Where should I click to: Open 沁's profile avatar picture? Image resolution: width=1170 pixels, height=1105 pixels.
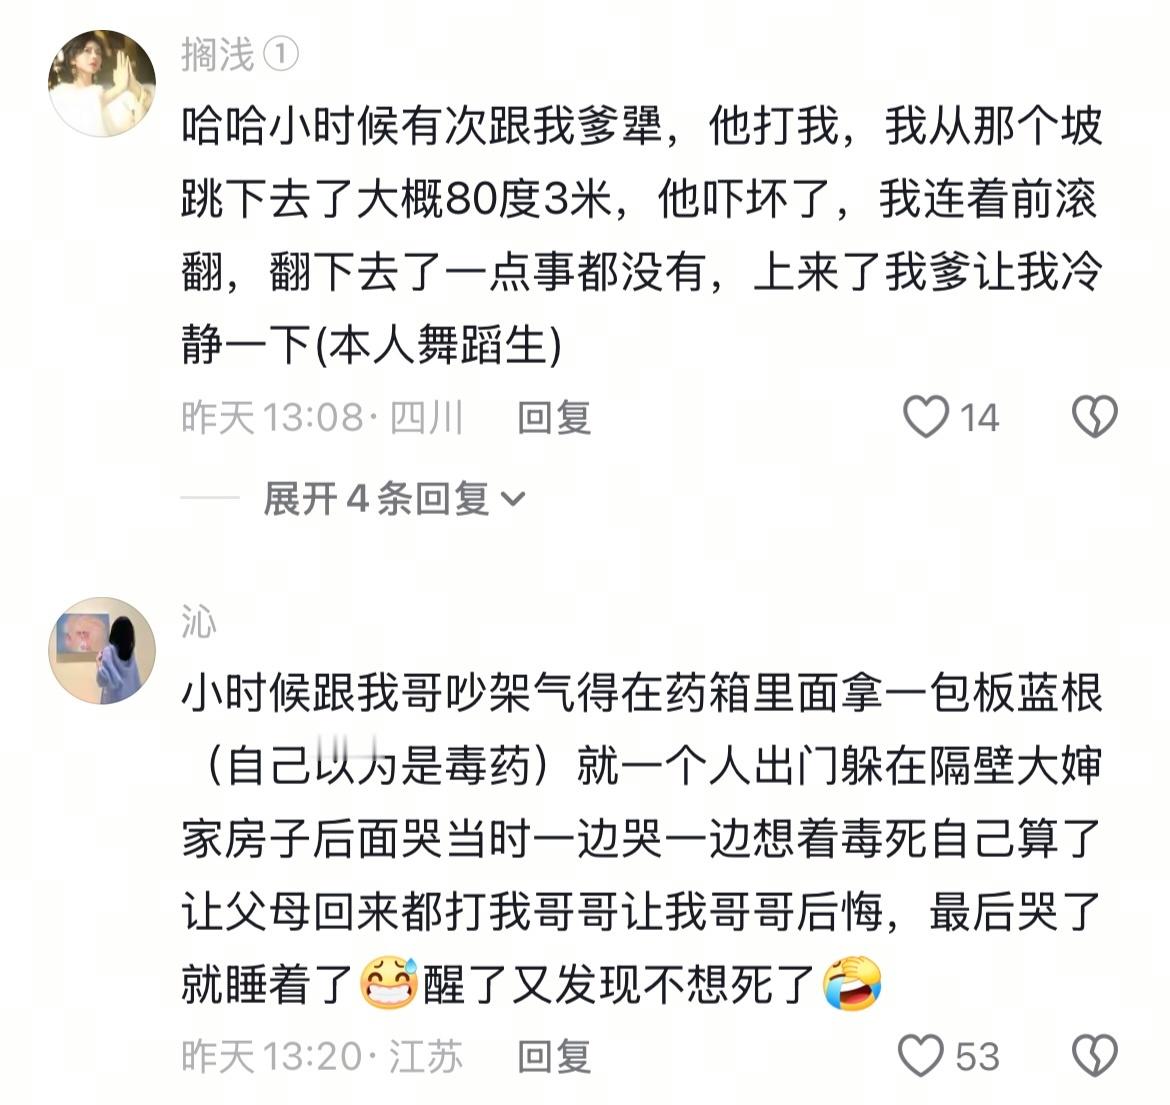click(102, 650)
